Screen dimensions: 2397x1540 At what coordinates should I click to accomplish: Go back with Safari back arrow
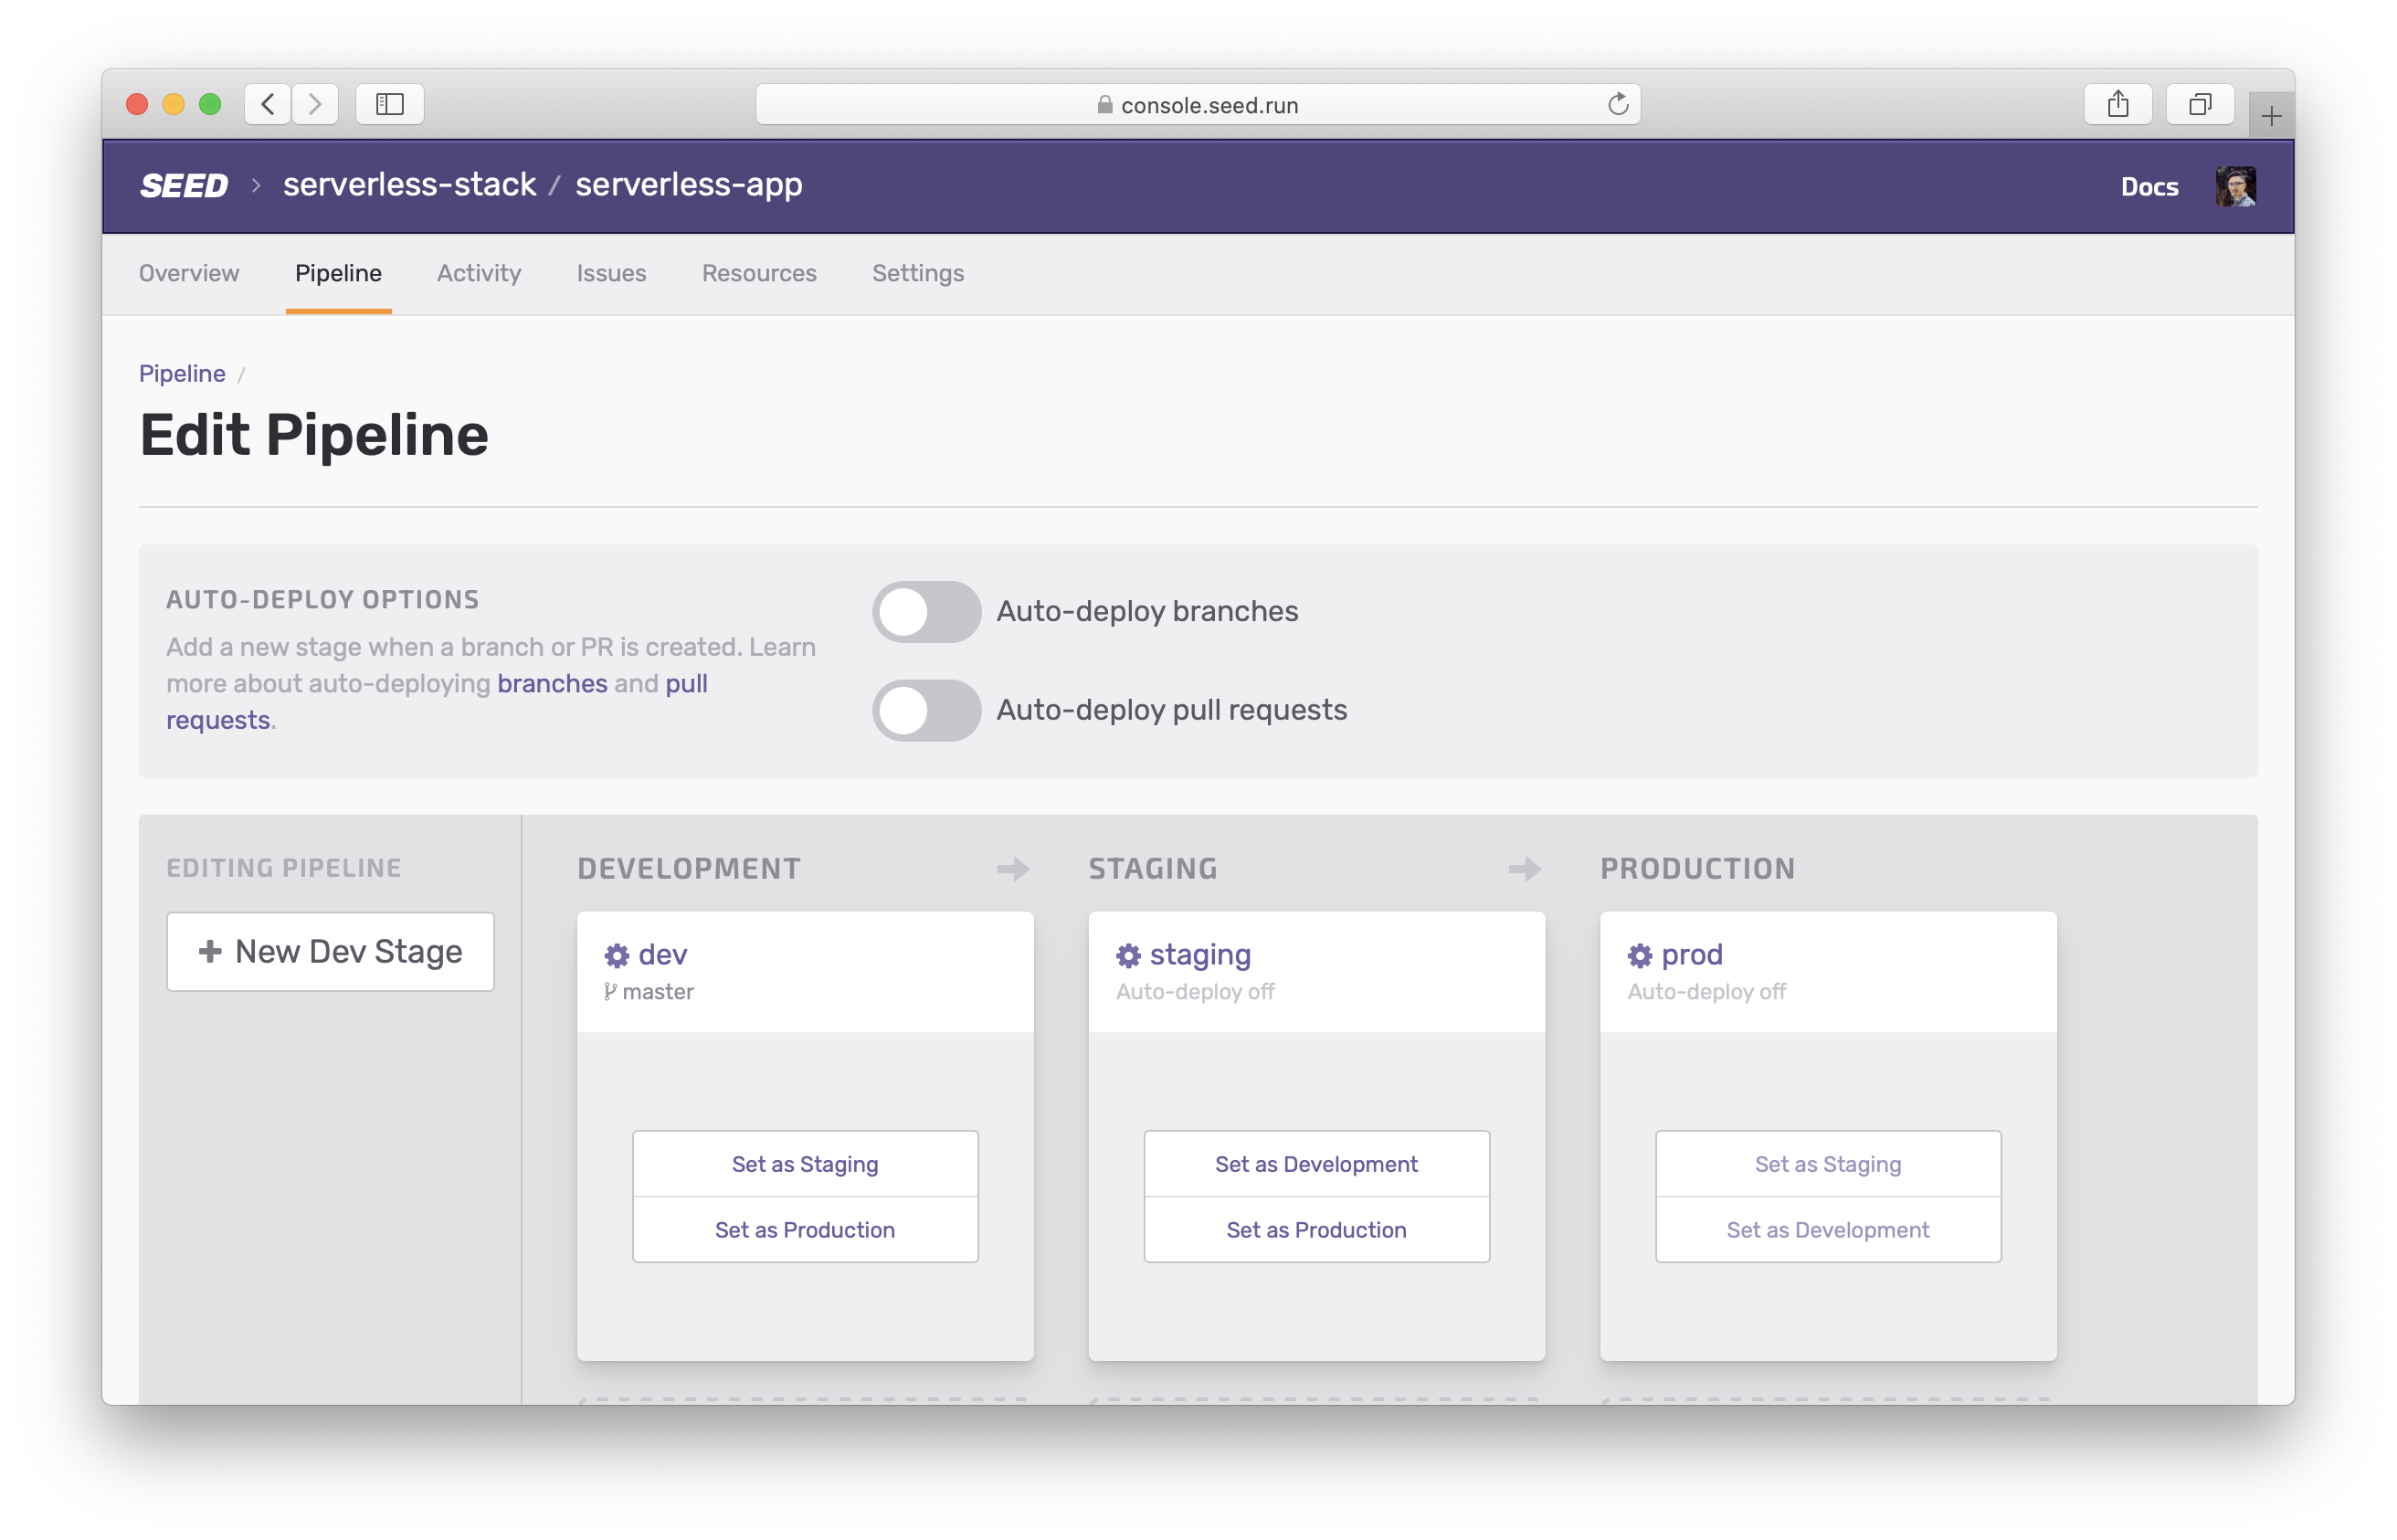pos(267,104)
